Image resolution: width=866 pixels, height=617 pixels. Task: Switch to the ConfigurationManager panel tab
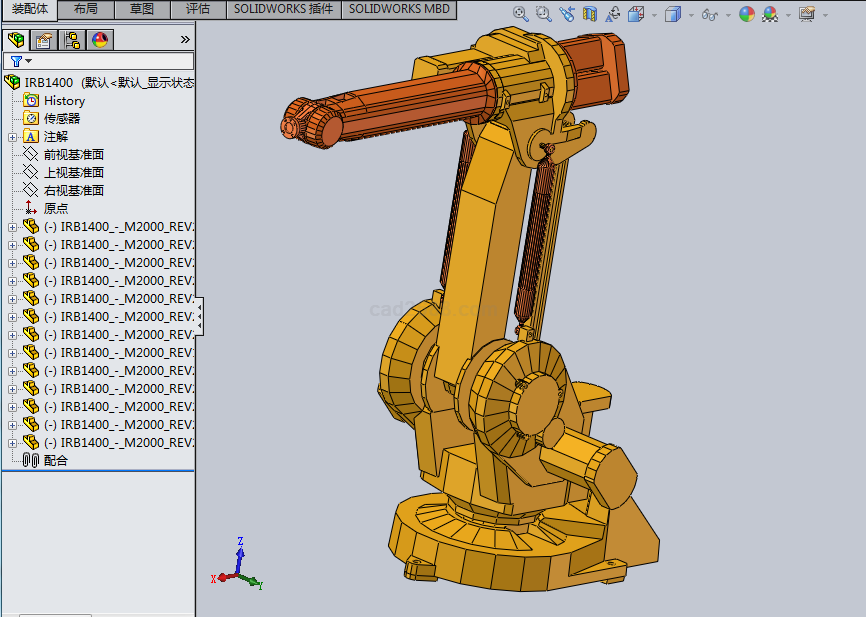(72, 40)
